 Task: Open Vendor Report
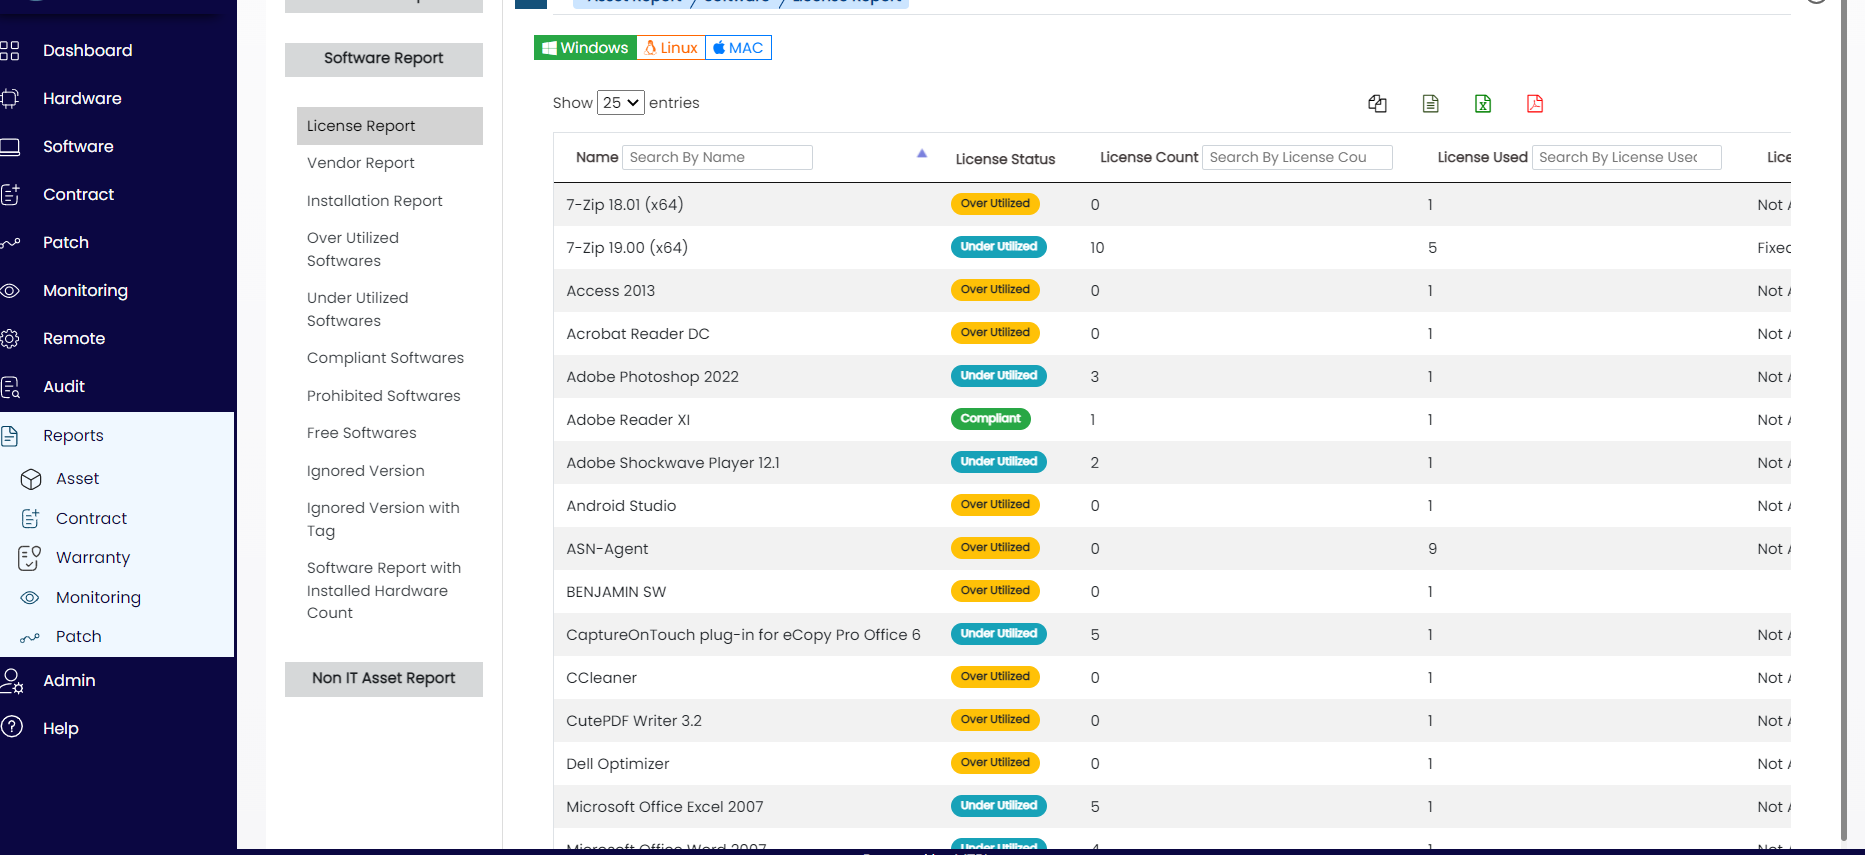tap(361, 163)
